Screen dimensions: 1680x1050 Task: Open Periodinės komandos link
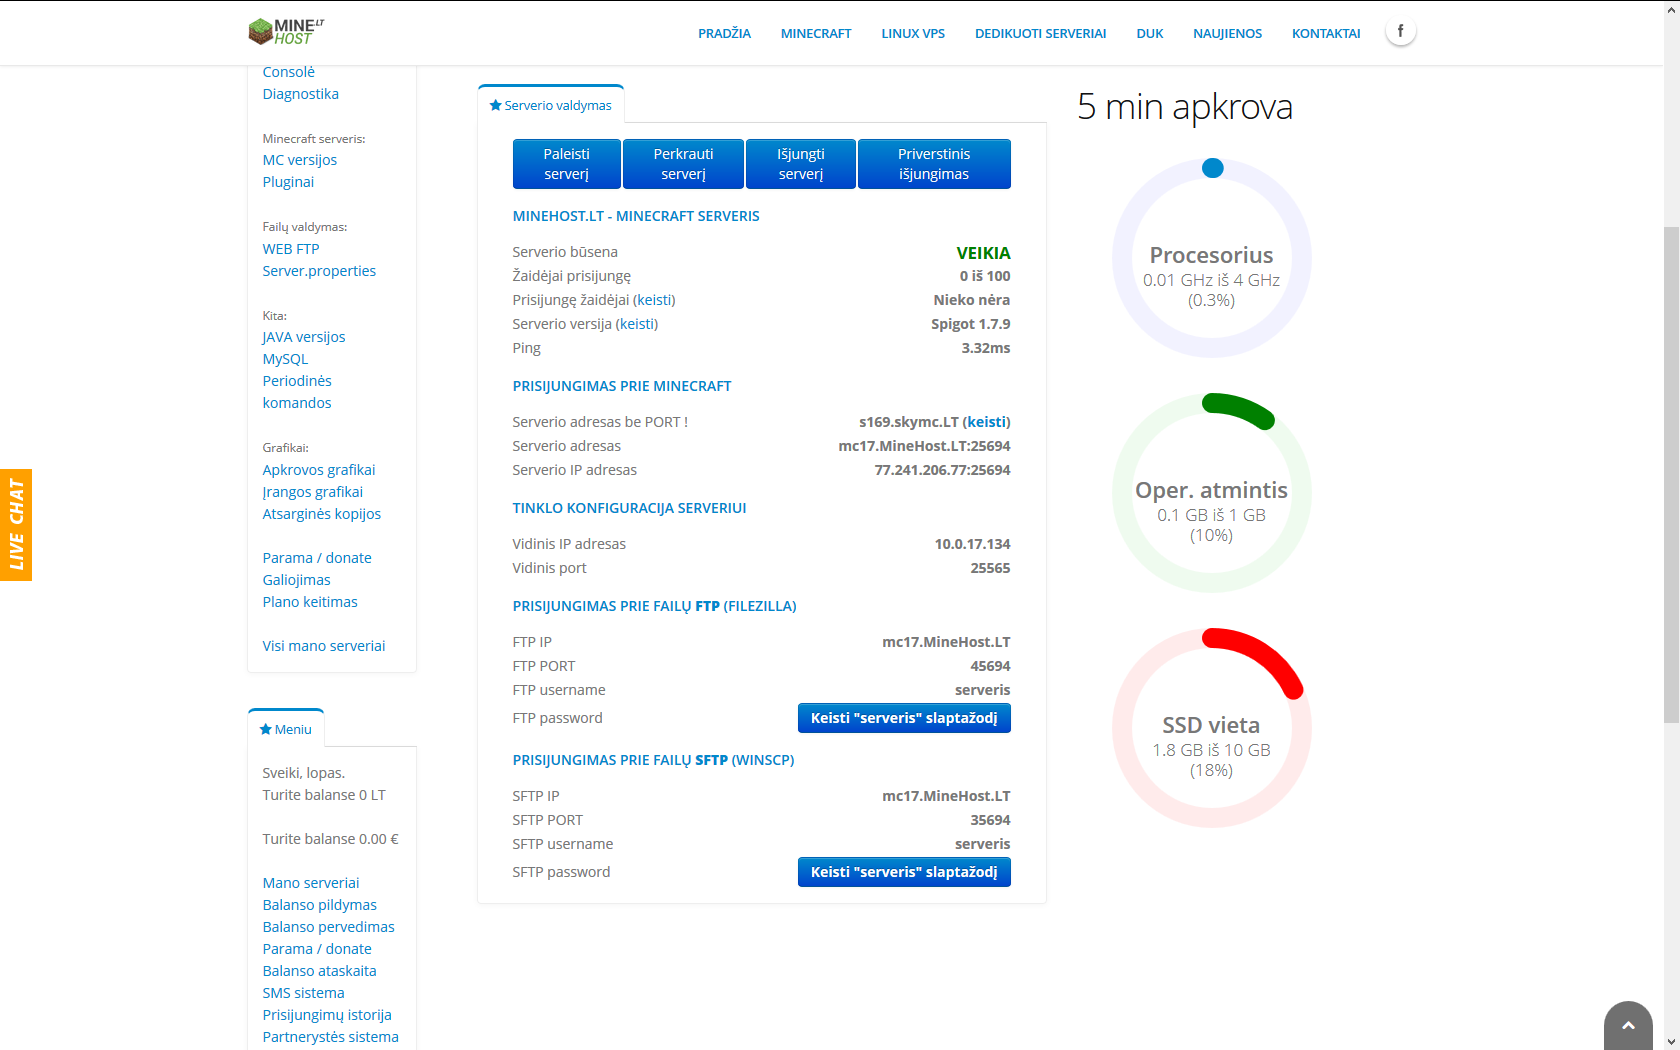297,392
